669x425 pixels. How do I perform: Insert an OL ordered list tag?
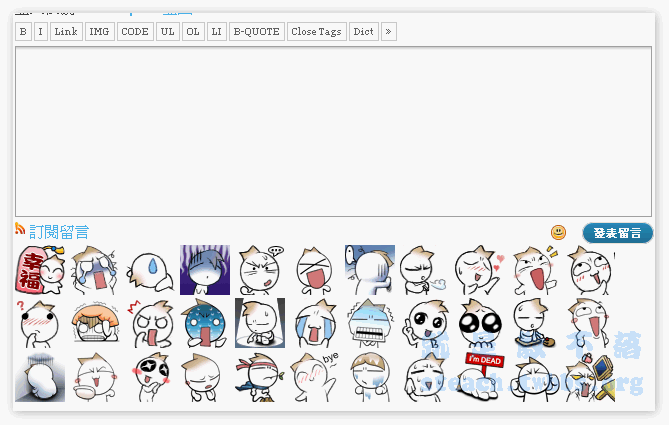click(x=193, y=32)
